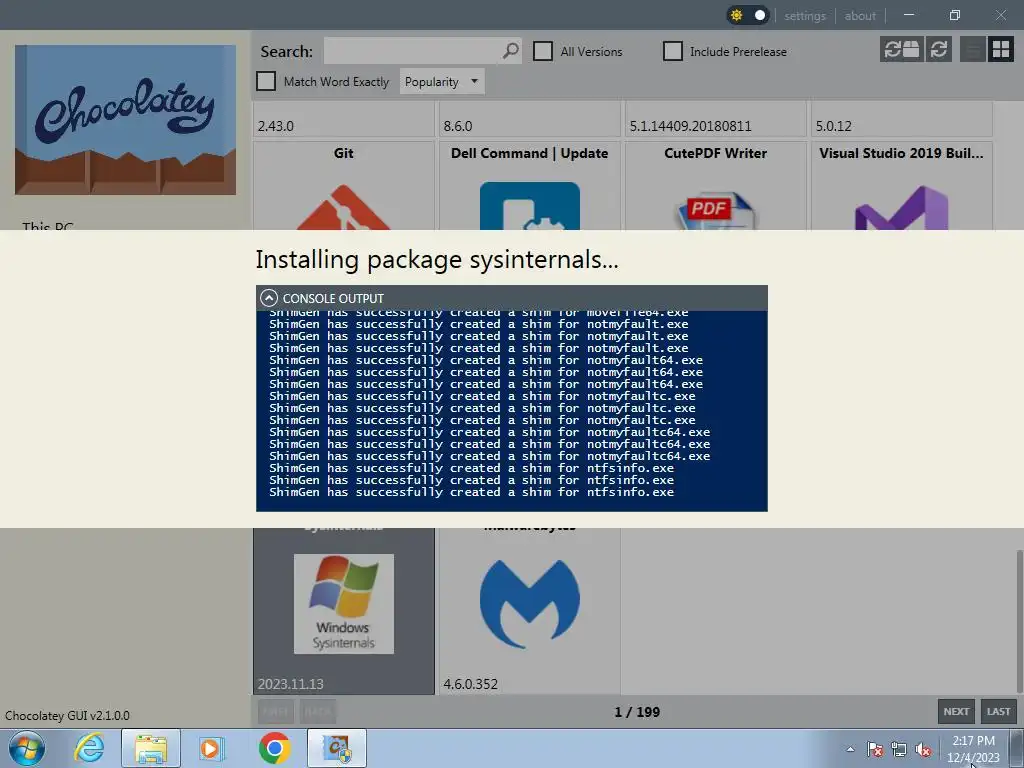Open the about page
The height and width of the screenshot is (768, 1024).
[x=859, y=16]
